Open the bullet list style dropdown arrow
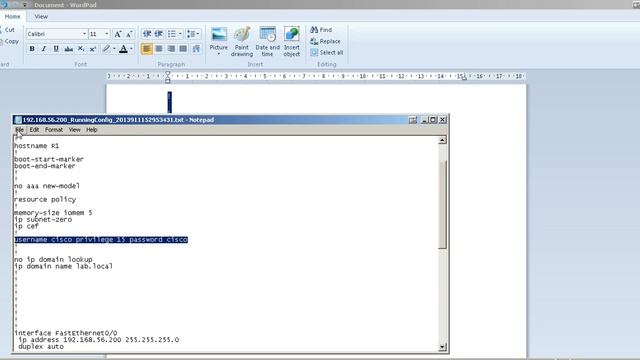 pos(180,34)
